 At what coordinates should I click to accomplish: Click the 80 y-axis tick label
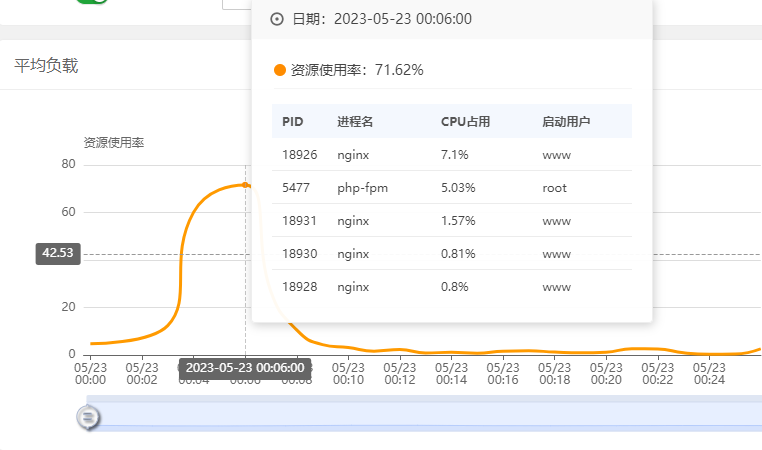(x=69, y=164)
